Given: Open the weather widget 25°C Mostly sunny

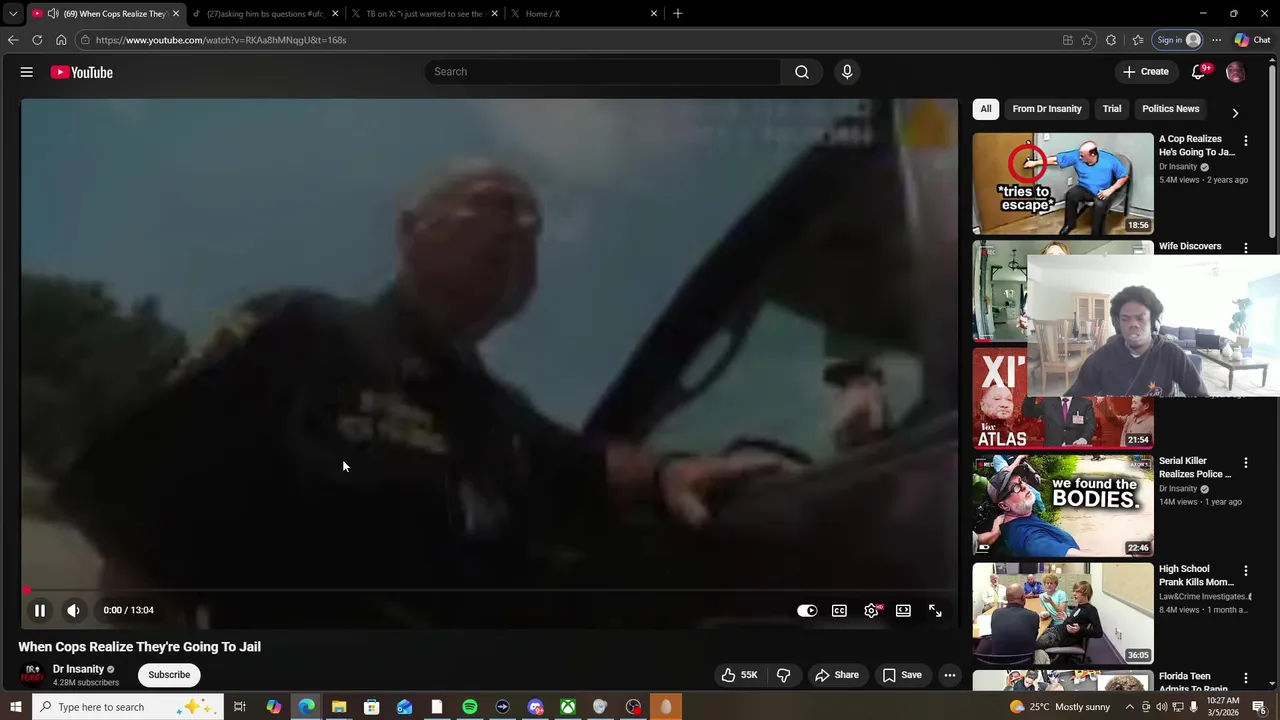Looking at the screenshot, I should [x=1059, y=707].
